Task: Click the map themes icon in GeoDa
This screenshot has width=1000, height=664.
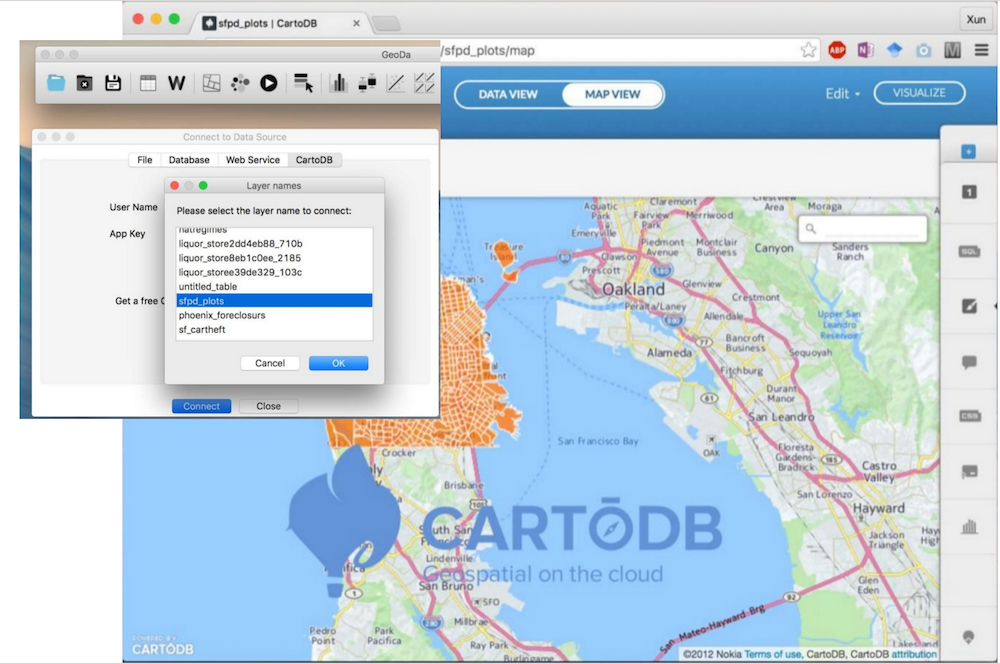Action: [x=211, y=83]
